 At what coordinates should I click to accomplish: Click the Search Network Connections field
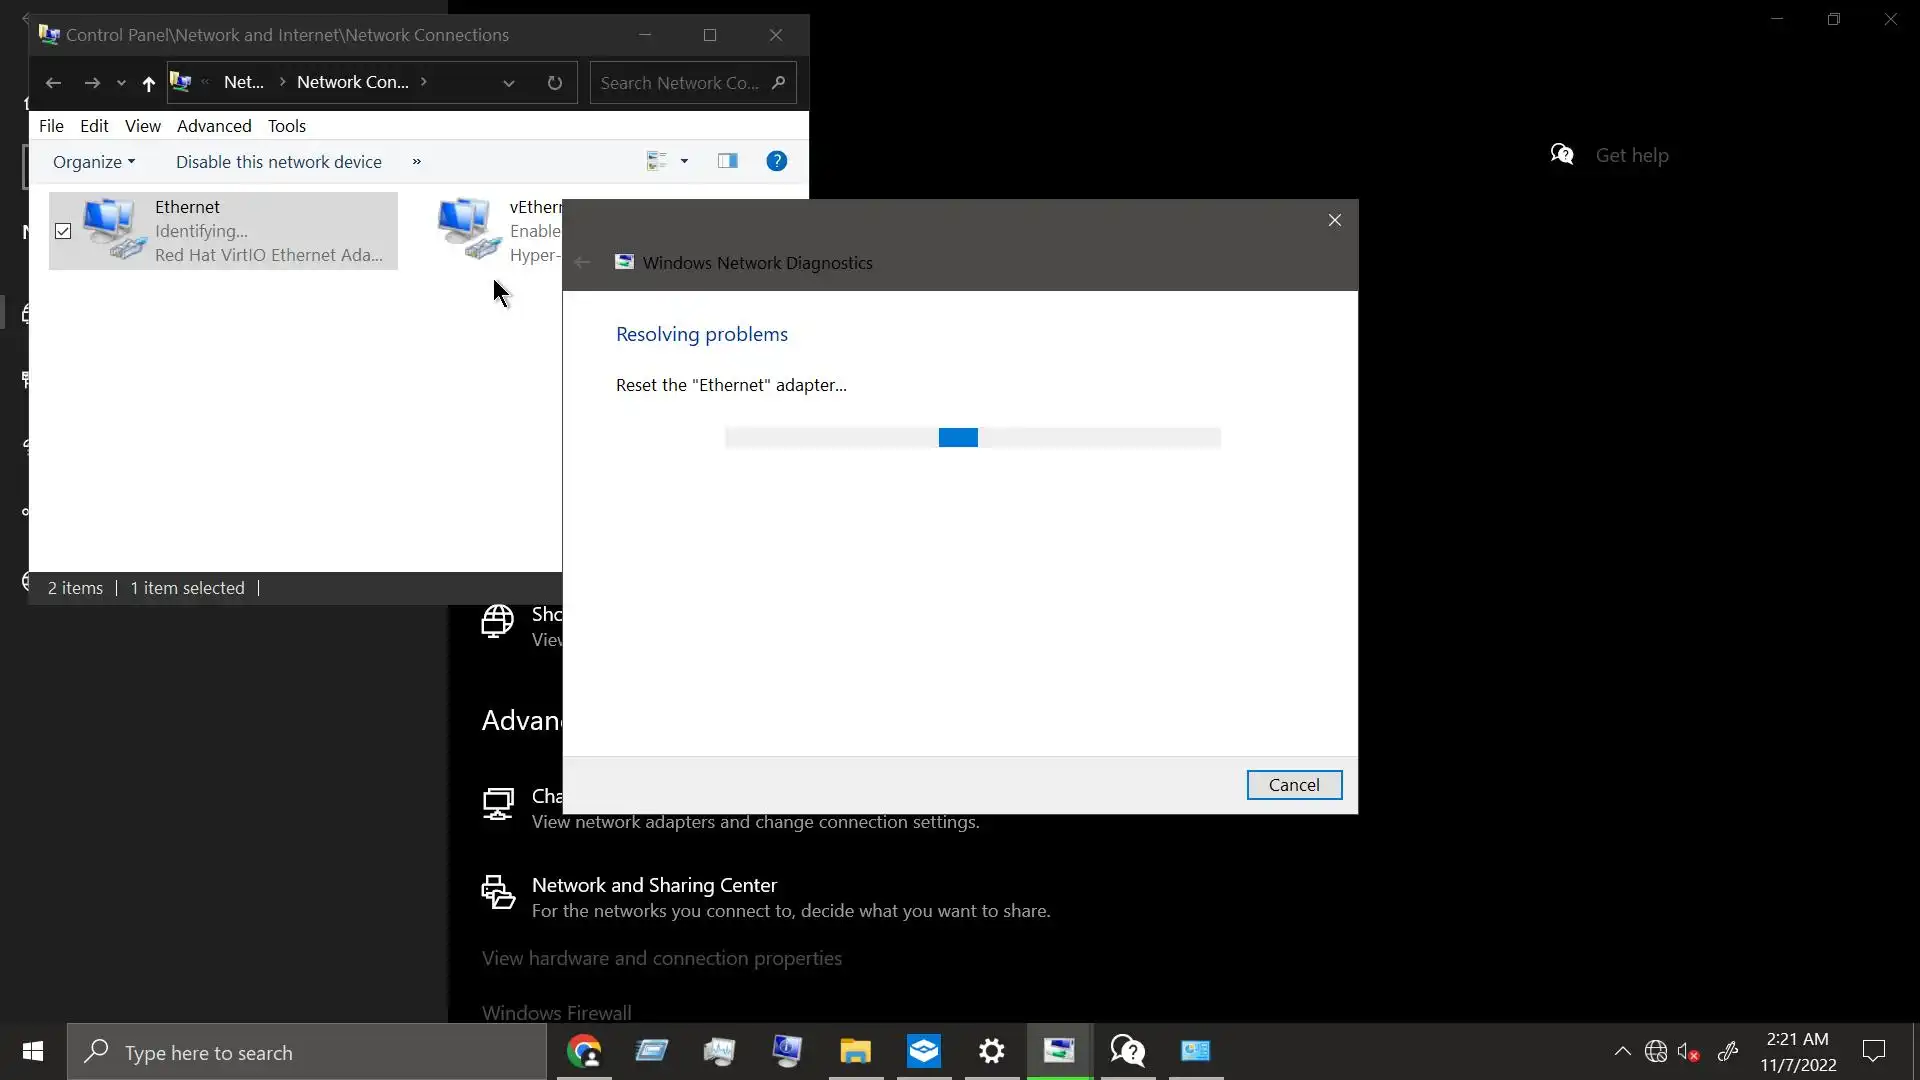click(679, 83)
